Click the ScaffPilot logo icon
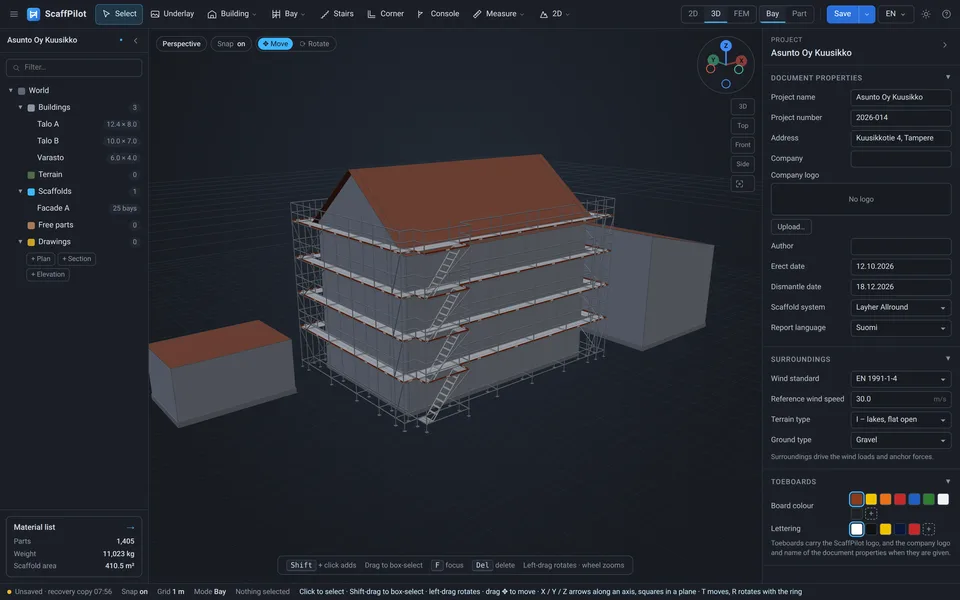Viewport: 960px width, 600px height. pos(33,14)
